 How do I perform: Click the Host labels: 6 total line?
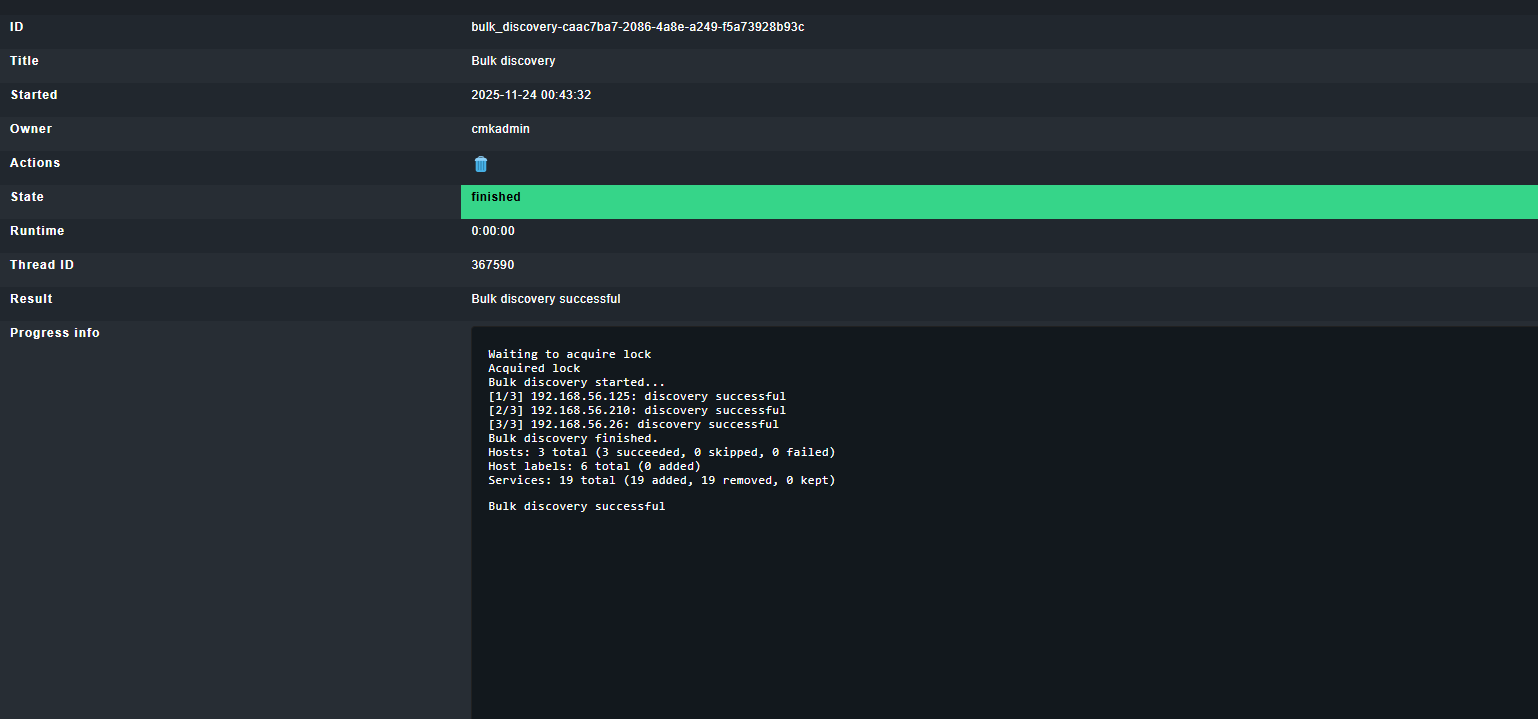[594, 466]
